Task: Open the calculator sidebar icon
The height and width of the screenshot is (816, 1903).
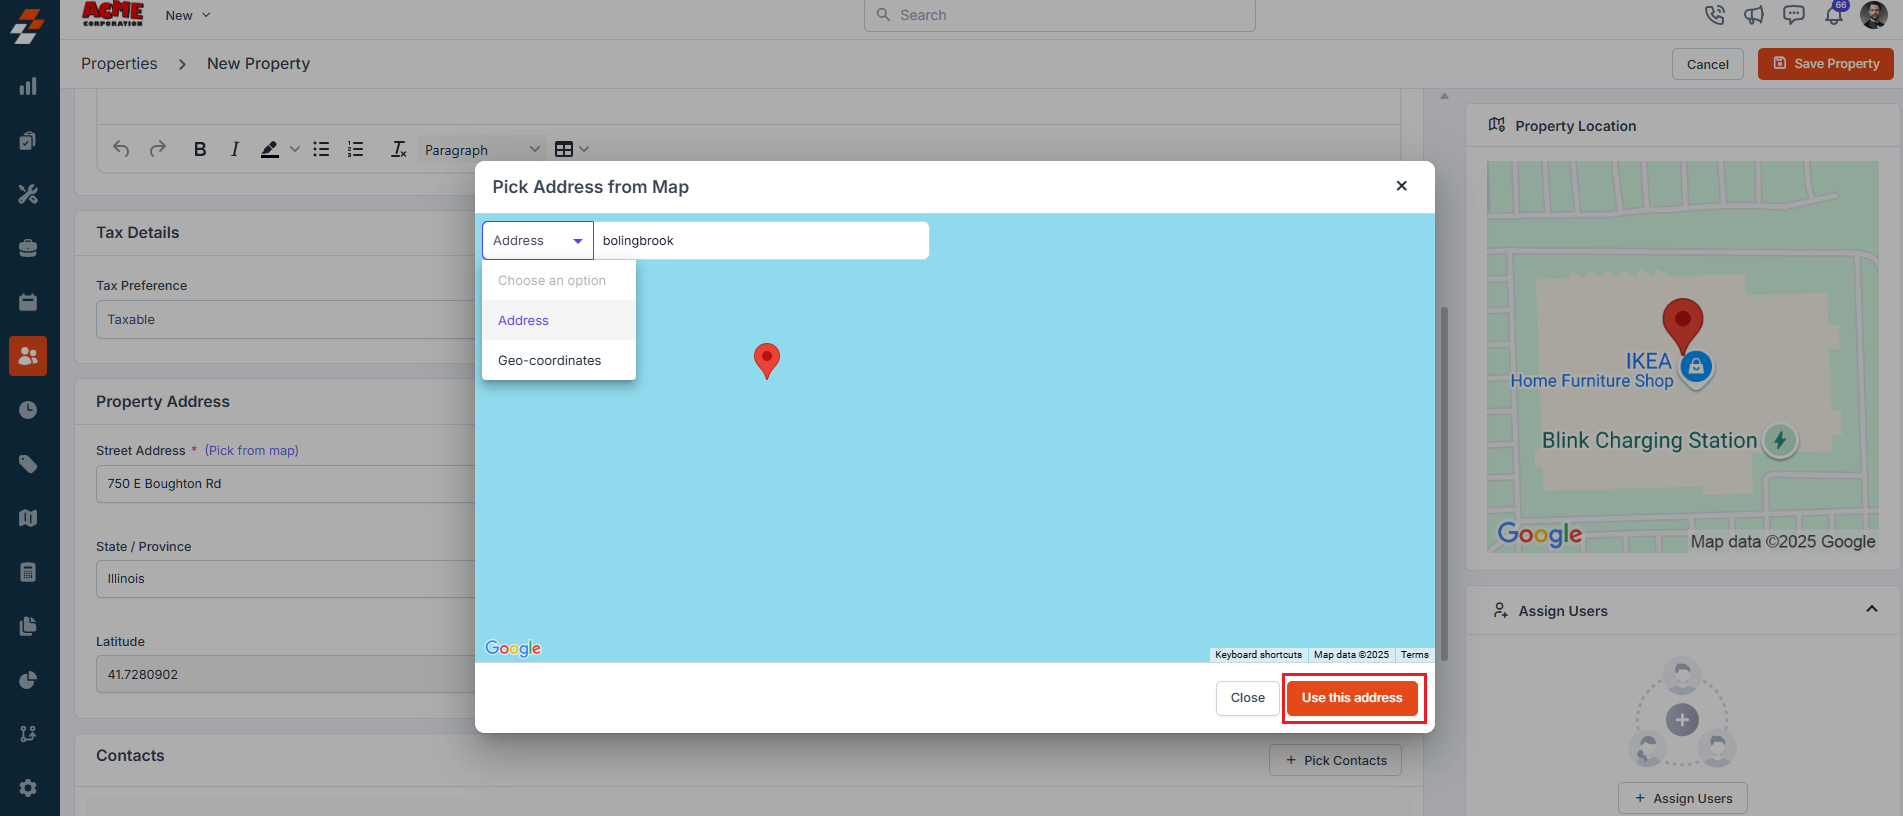Action: (28, 572)
